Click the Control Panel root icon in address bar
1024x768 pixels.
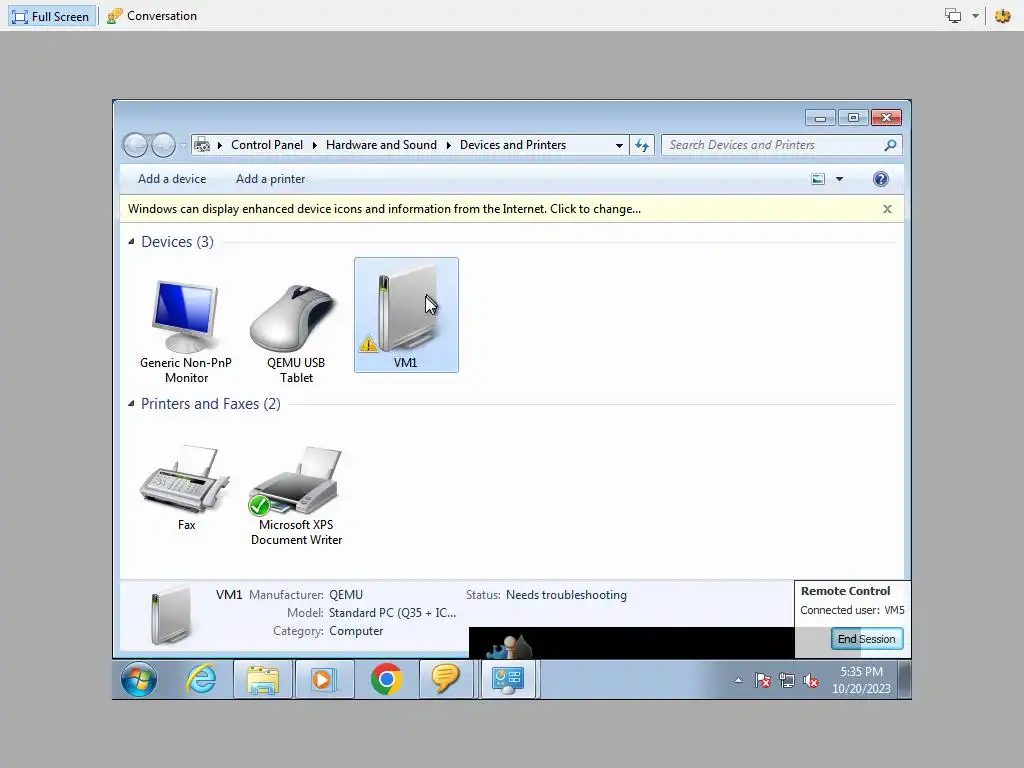[x=202, y=145]
